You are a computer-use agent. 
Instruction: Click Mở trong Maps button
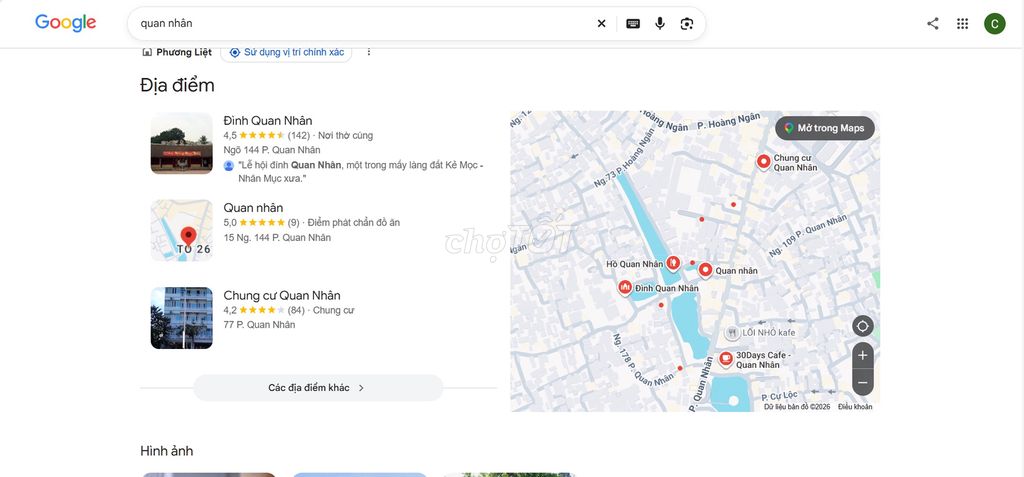click(x=825, y=128)
